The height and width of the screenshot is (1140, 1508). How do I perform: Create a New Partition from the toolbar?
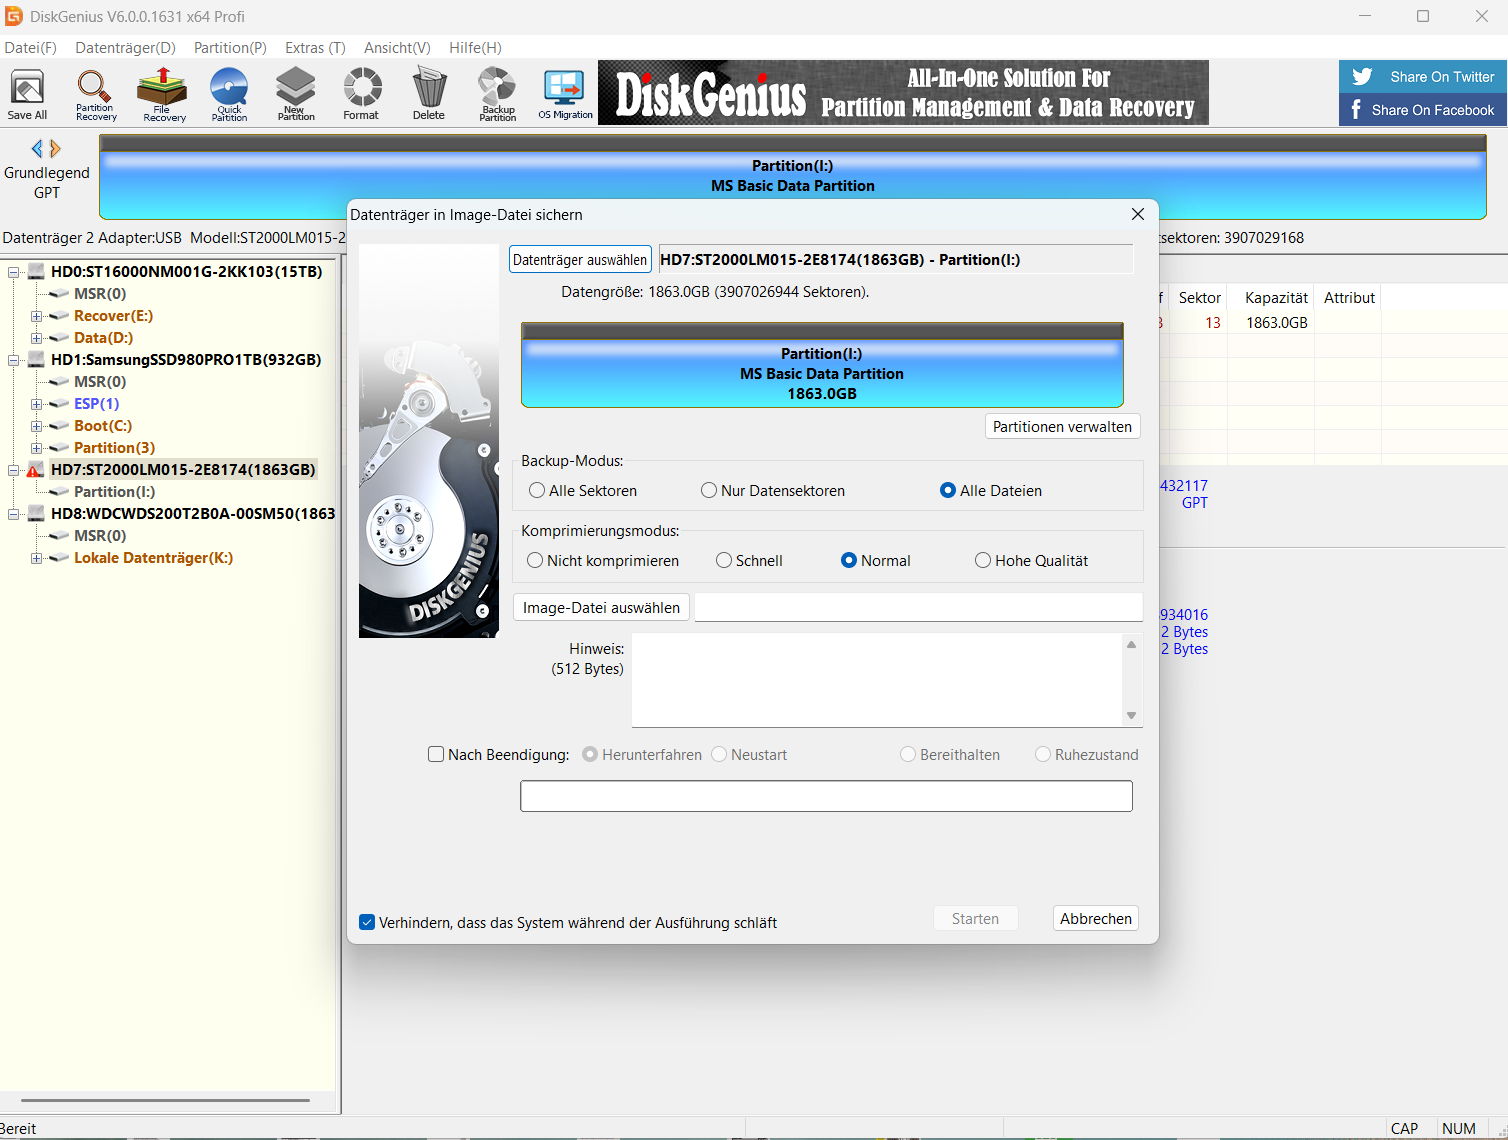296,95
